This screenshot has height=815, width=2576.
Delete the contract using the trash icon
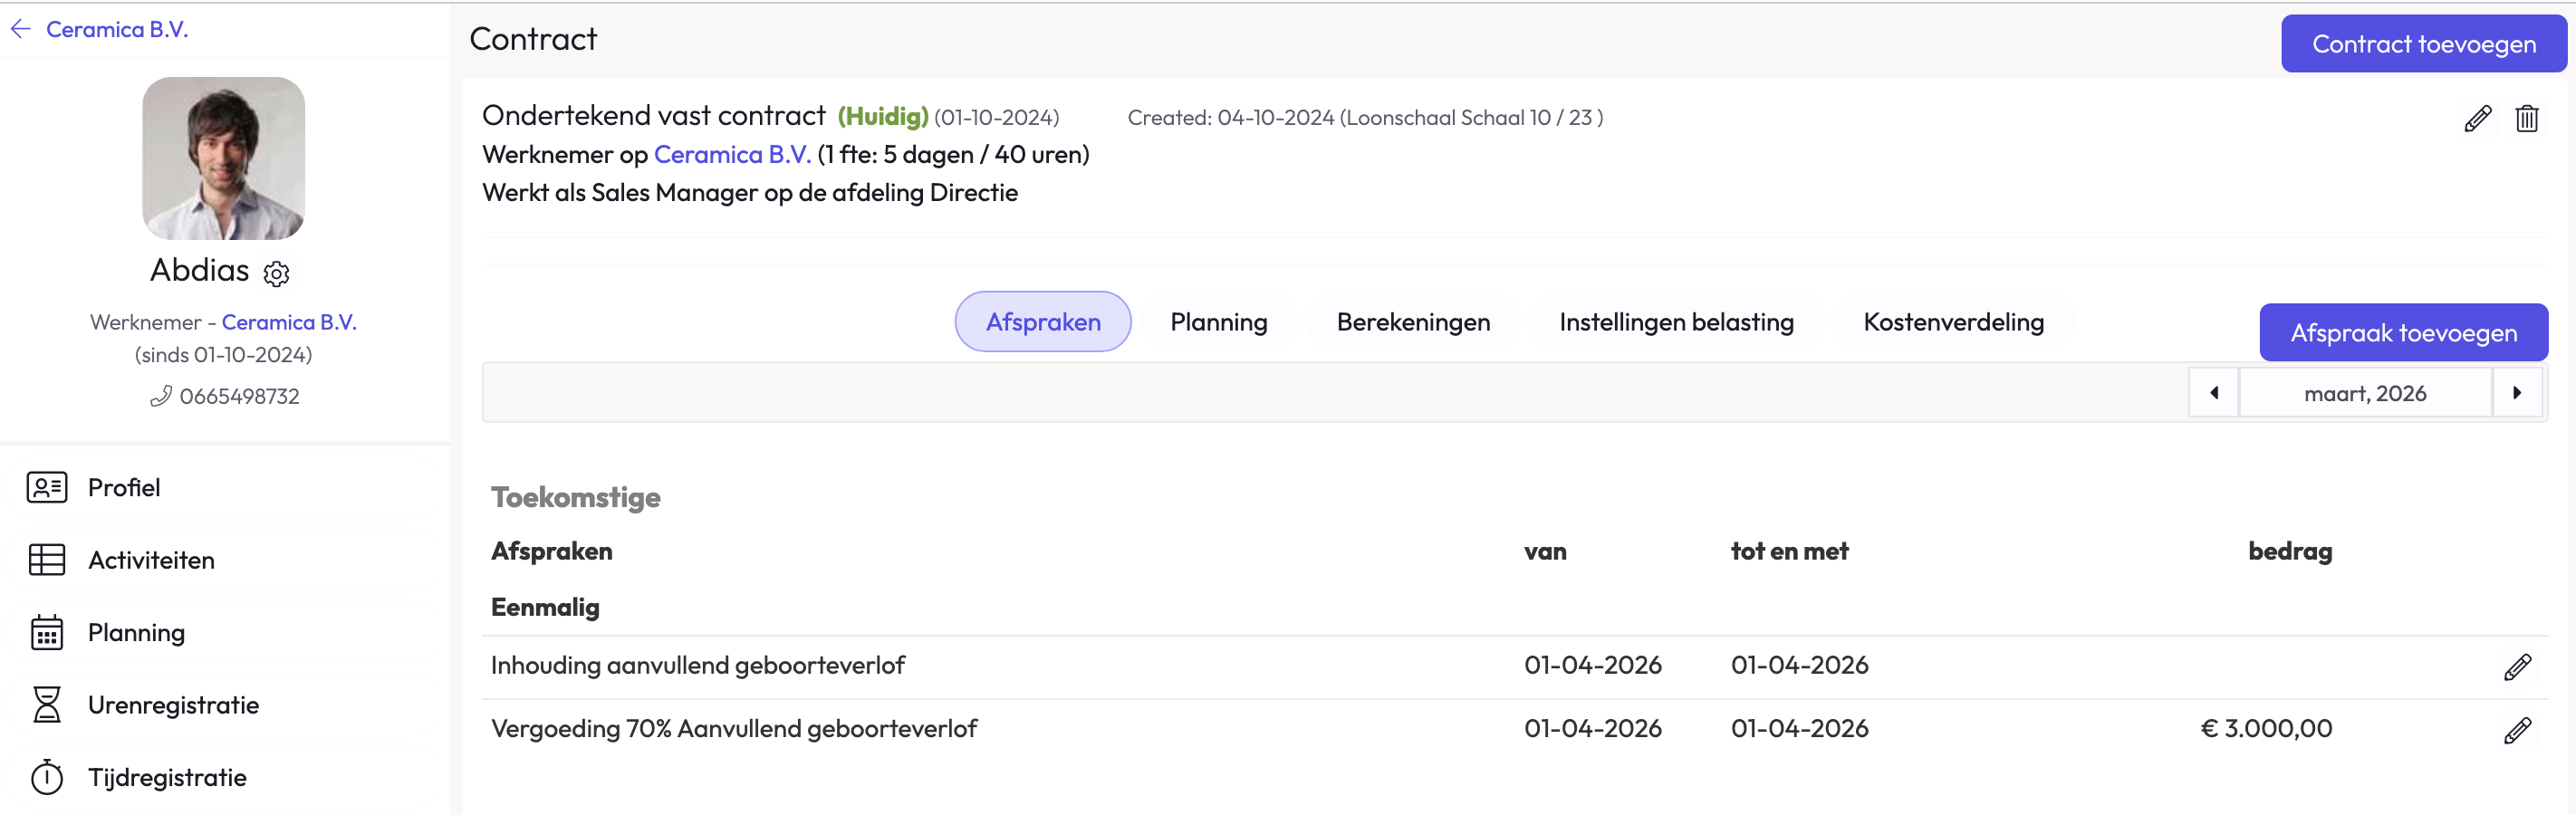pyautogui.click(x=2527, y=119)
